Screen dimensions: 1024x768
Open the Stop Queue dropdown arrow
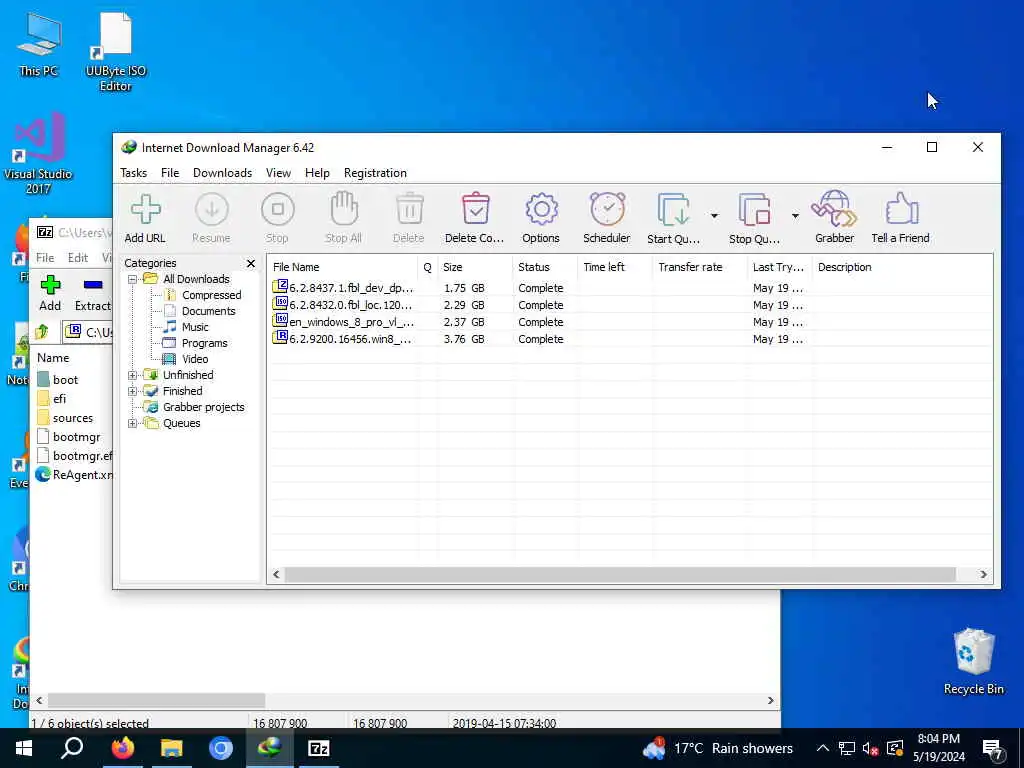point(795,216)
